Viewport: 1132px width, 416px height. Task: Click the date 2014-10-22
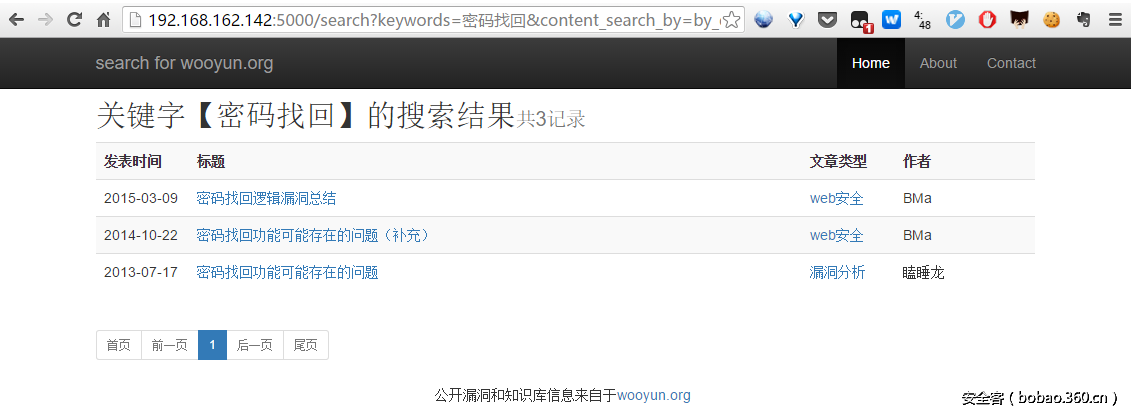(141, 235)
